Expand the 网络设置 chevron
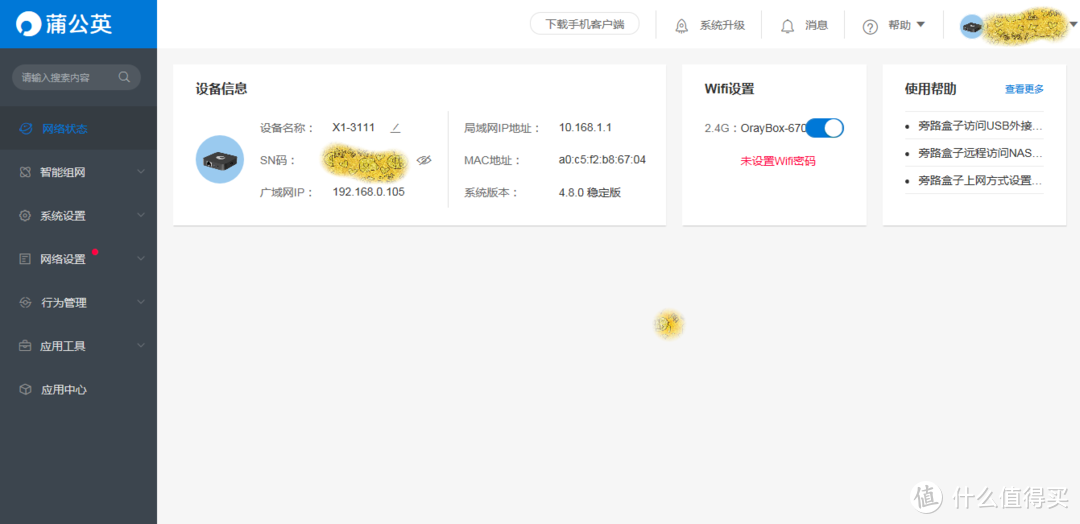Viewport: 1080px width, 524px height. click(141, 258)
